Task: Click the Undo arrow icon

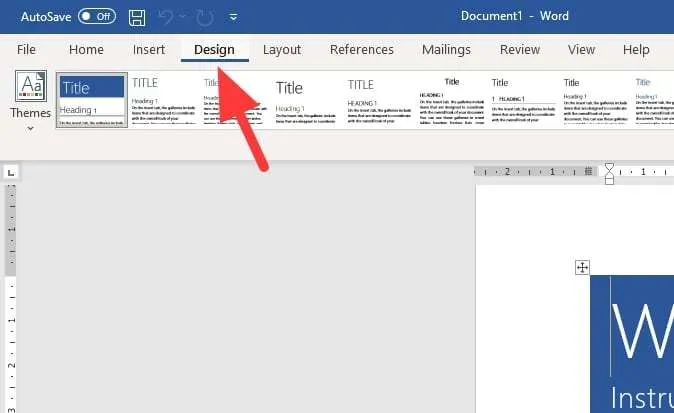Action: point(165,17)
